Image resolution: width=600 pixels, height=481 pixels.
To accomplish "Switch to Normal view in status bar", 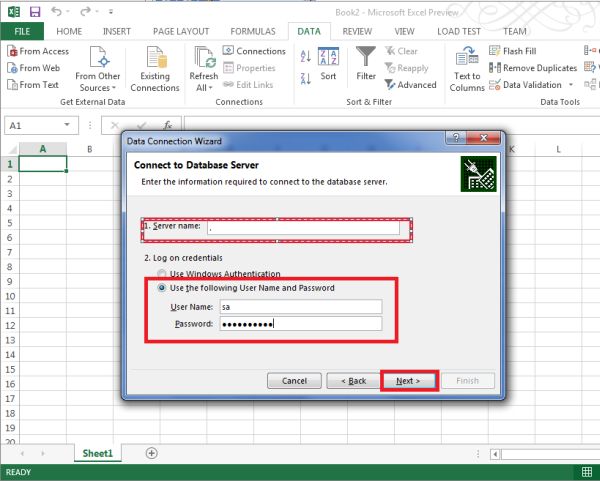I will (587, 471).
